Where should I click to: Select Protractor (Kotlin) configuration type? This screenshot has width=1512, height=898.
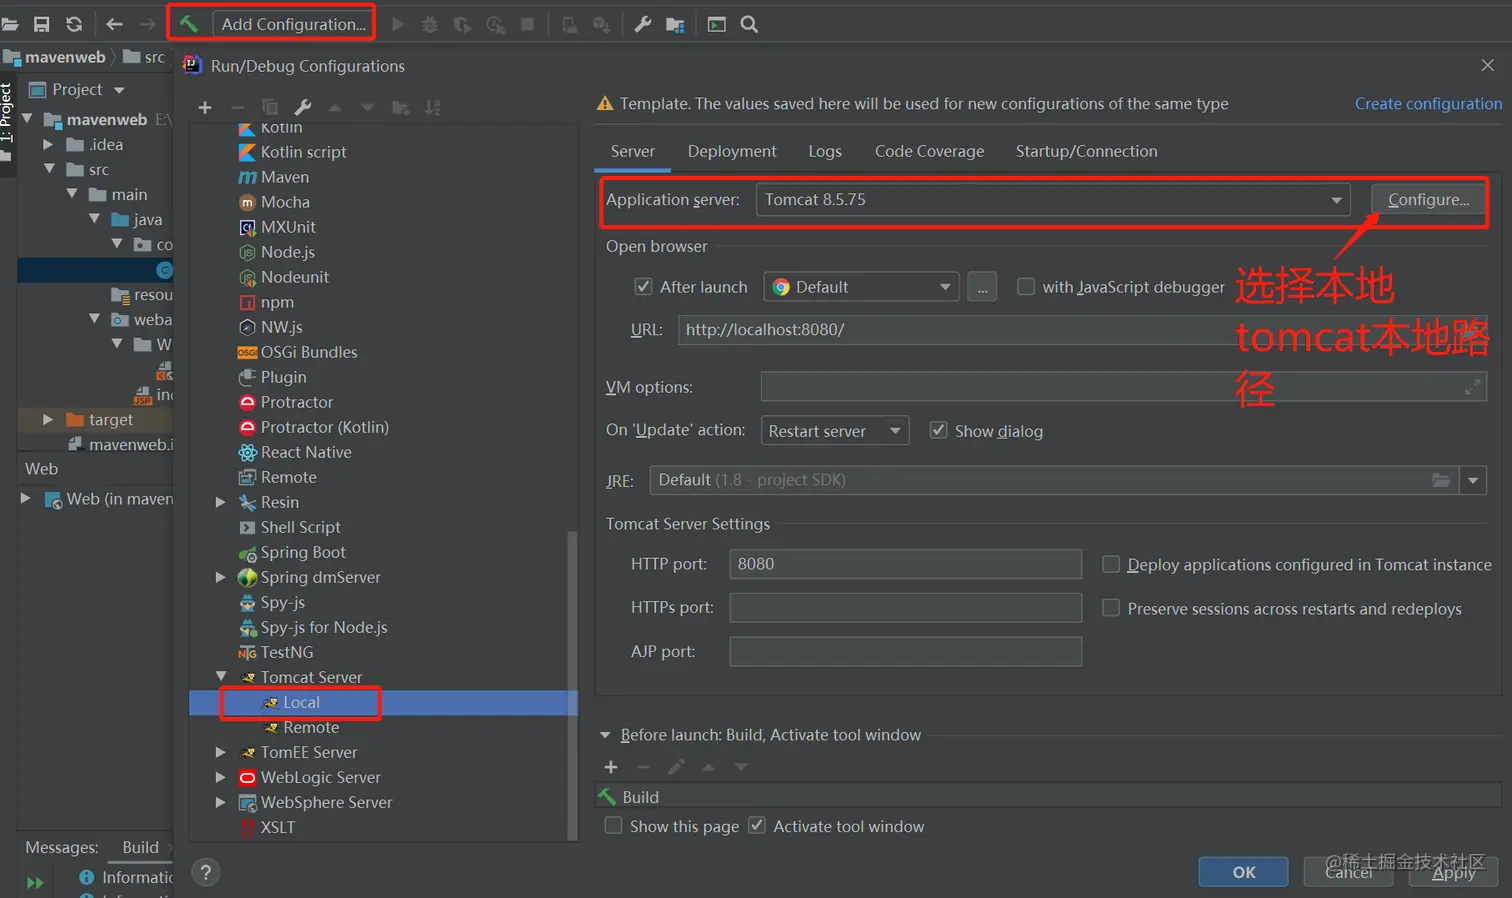pyautogui.click(x=325, y=427)
